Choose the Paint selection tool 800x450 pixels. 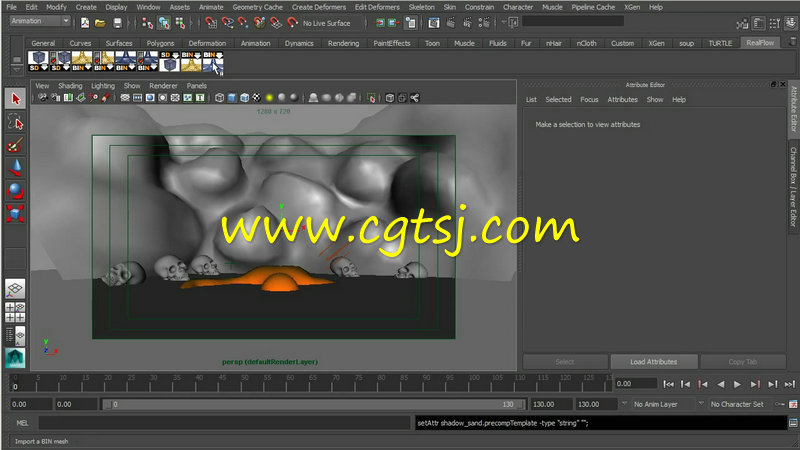pyautogui.click(x=15, y=145)
